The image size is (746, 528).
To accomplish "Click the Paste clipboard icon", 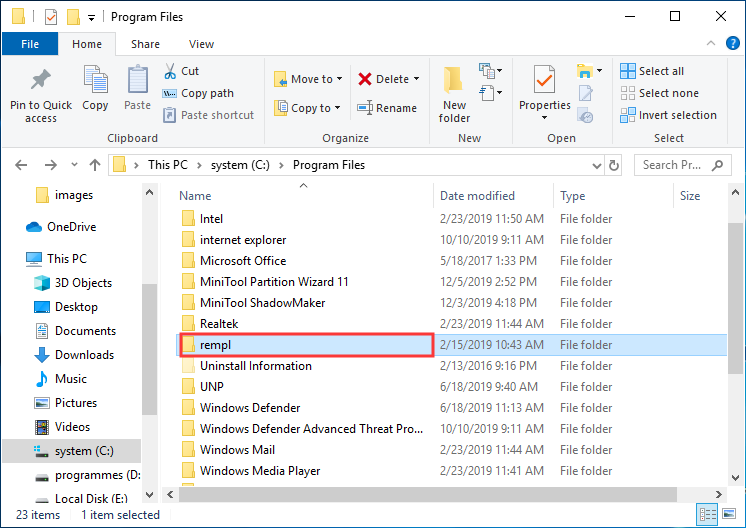I will [x=137, y=79].
